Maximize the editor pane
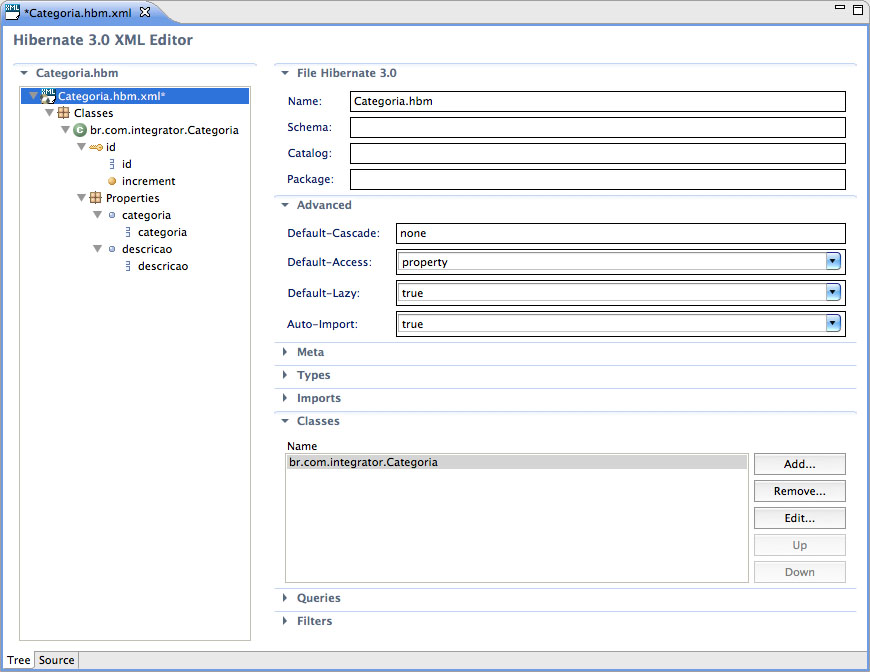This screenshot has width=870, height=672. [858, 10]
